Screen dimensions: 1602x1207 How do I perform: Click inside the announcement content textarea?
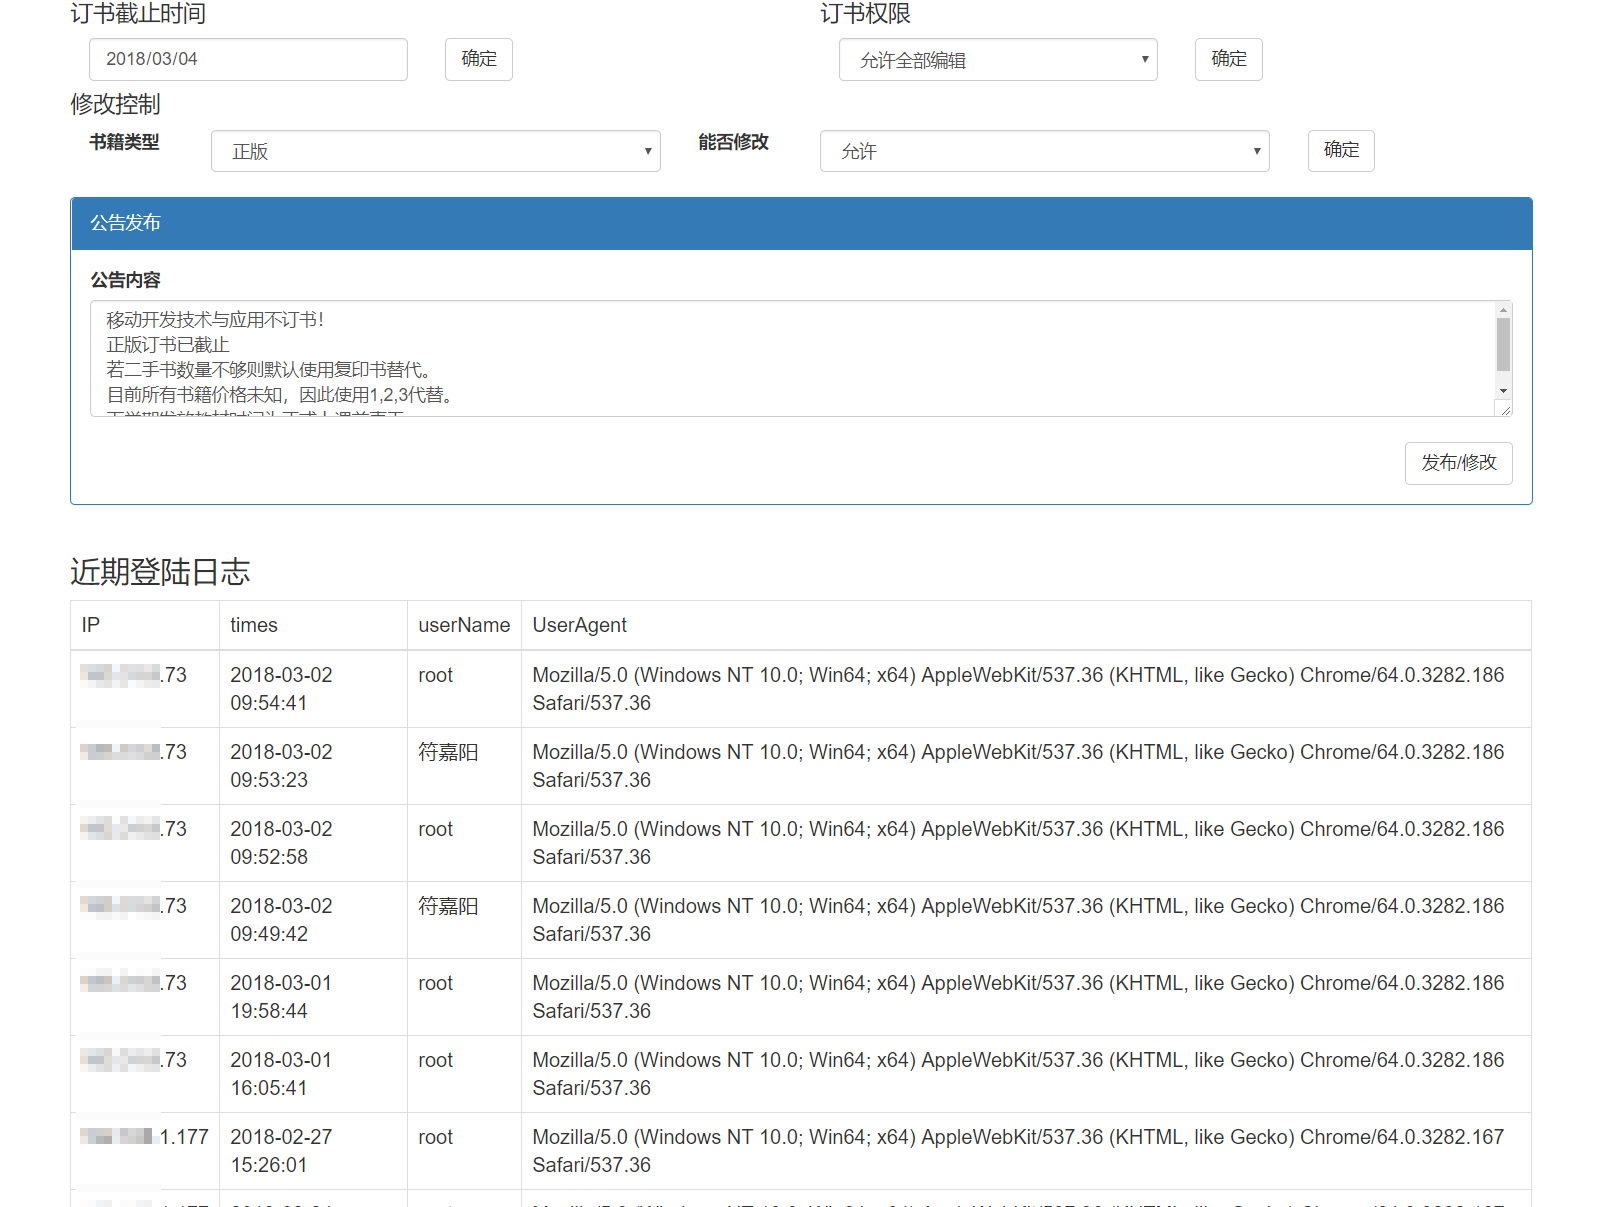pos(790,358)
